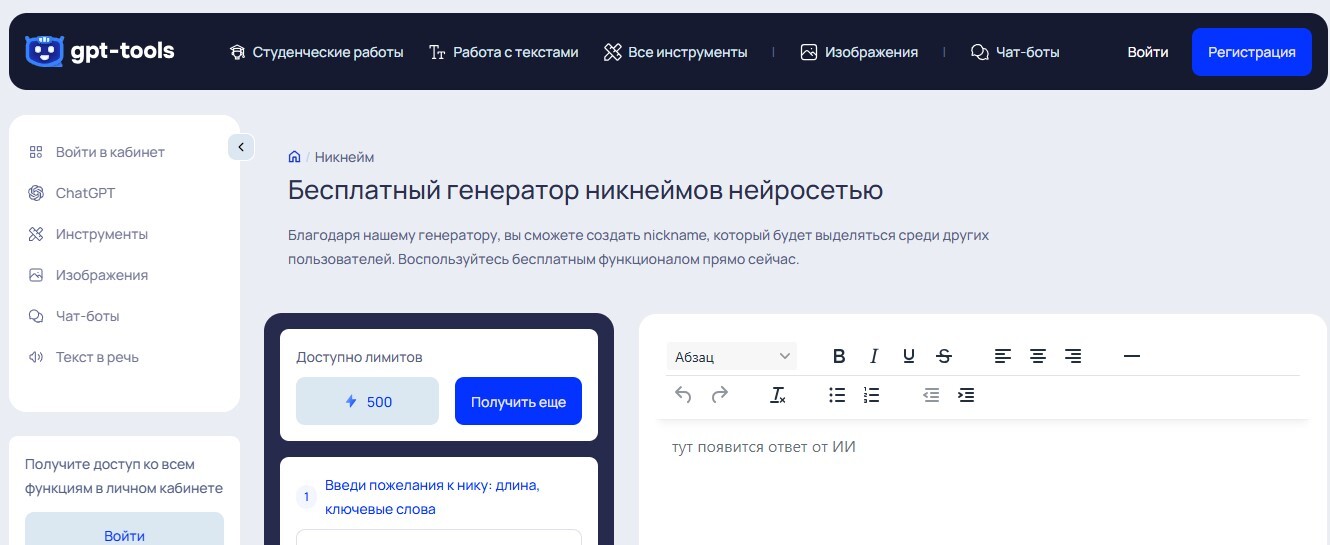The image size is (1330, 545).
Task: Align text left in editor
Action: [1003, 356]
